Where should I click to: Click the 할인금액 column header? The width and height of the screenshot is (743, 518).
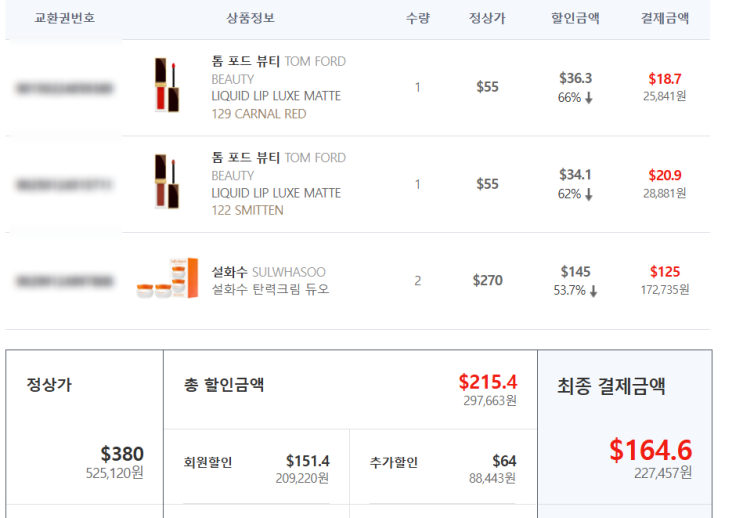click(x=575, y=18)
